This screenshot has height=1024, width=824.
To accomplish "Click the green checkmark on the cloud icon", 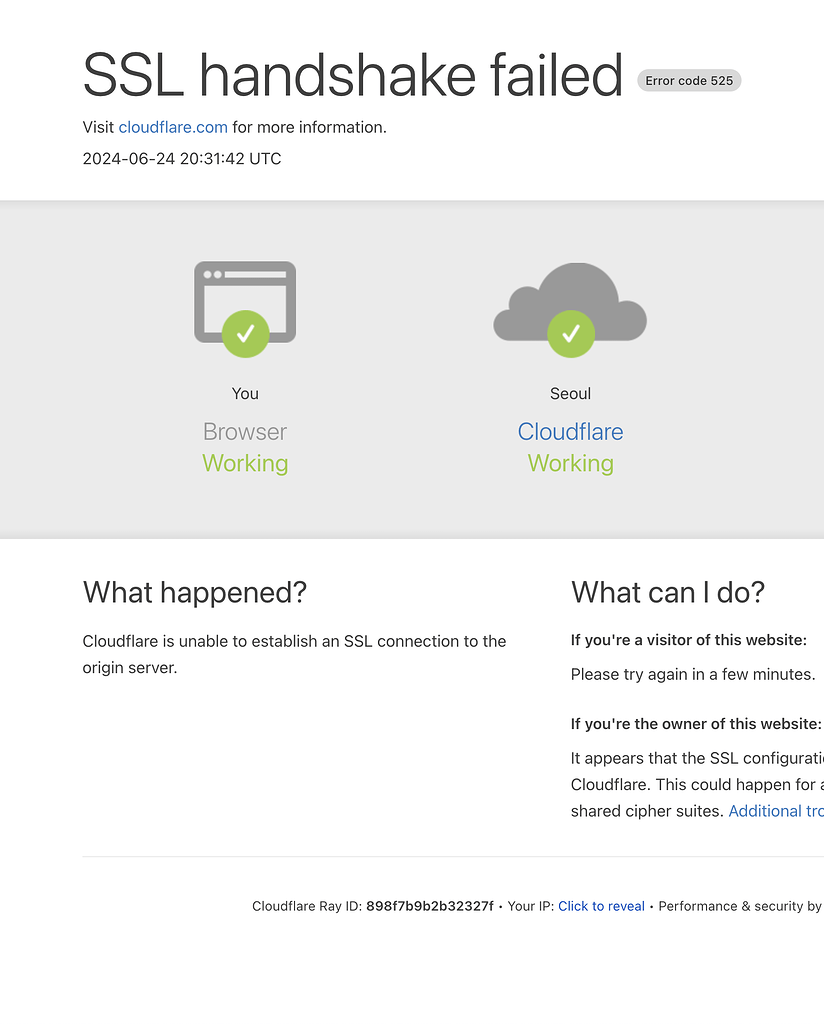I will pos(570,334).
